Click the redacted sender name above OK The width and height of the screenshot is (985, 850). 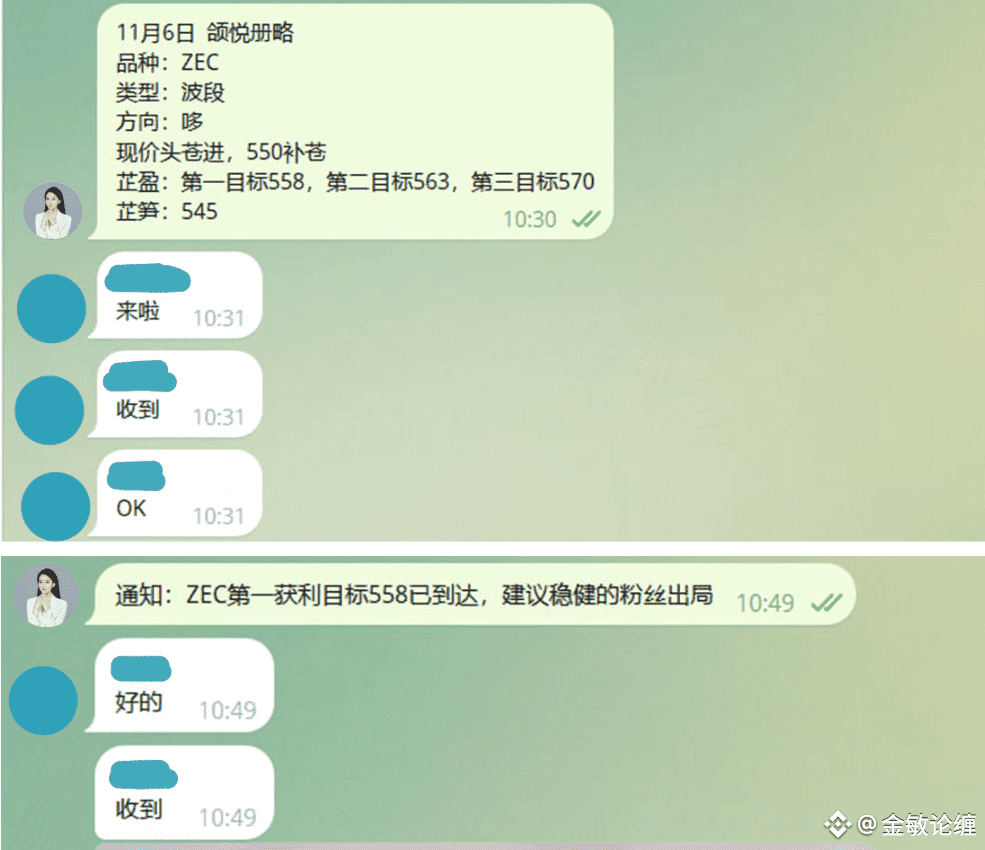(x=136, y=476)
